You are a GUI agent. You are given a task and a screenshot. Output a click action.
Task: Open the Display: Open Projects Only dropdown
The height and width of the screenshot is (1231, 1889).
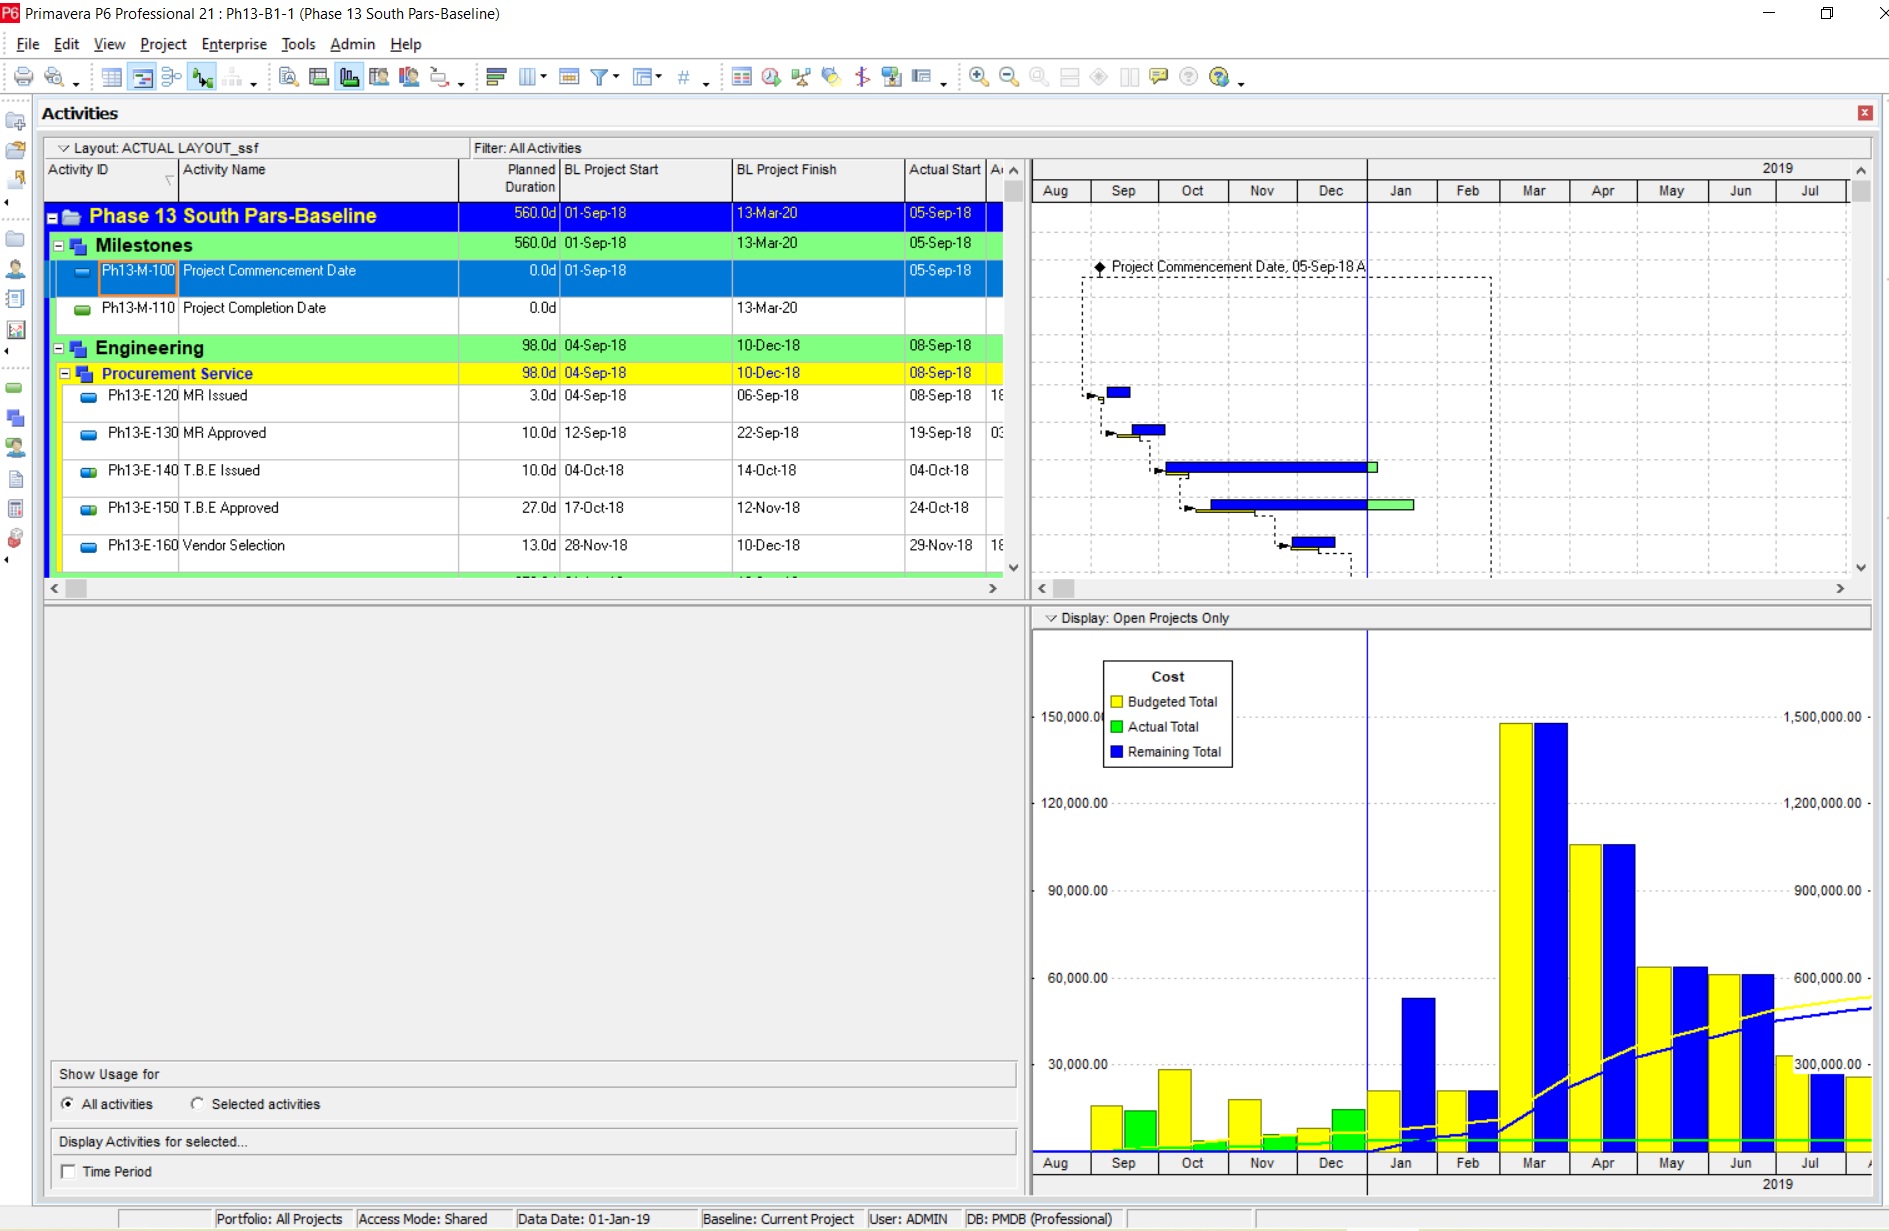click(1051, 618)
